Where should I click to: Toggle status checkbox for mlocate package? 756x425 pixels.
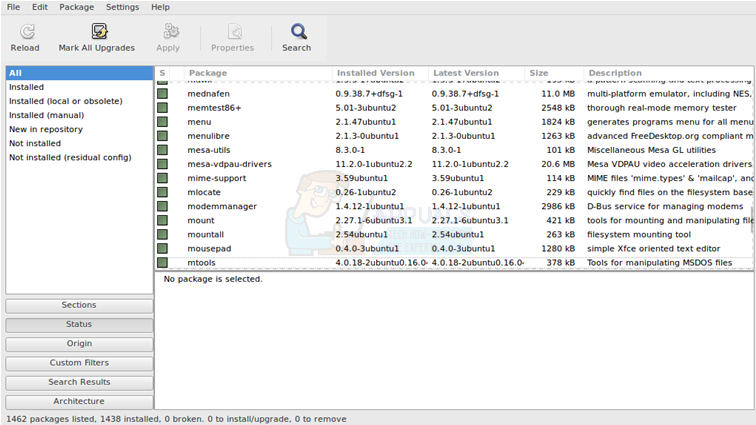[x=162, y=192]
